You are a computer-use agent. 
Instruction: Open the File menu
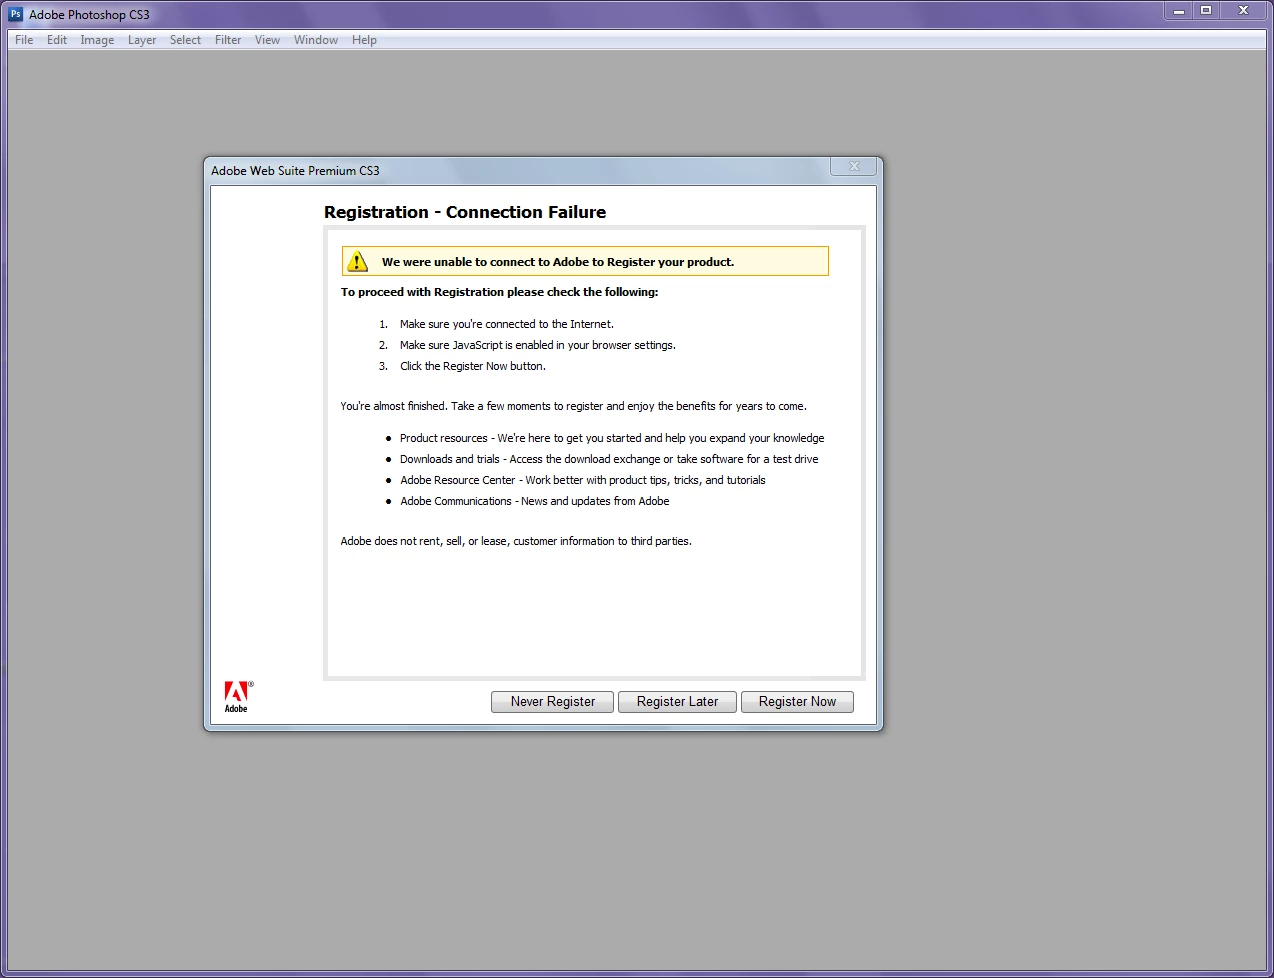click(24, 40)
